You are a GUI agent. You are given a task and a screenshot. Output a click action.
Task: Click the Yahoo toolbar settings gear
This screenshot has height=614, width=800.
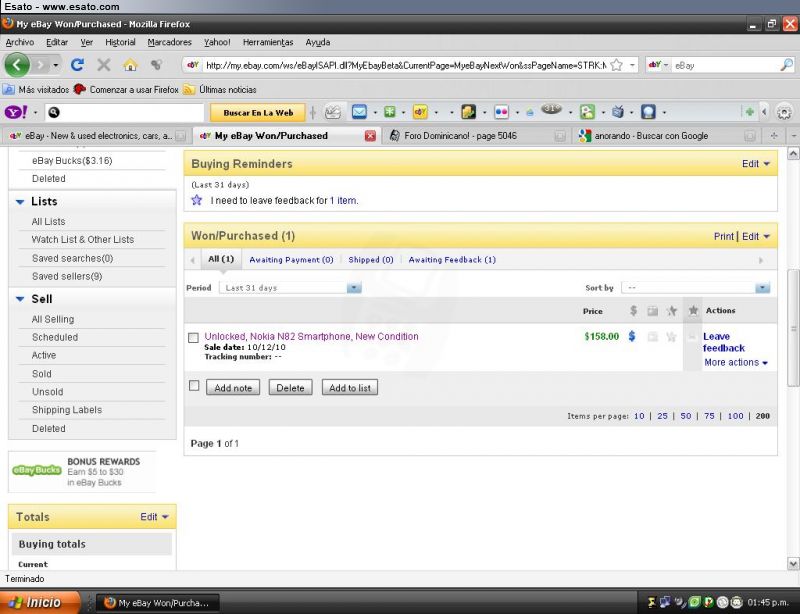(x=784, y=112)
